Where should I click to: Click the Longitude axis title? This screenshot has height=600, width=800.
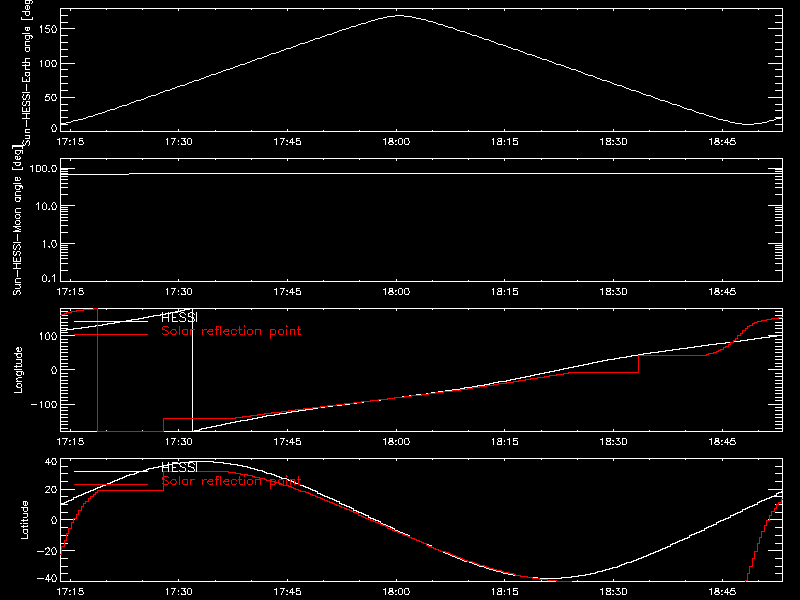(x=18, y=370)
